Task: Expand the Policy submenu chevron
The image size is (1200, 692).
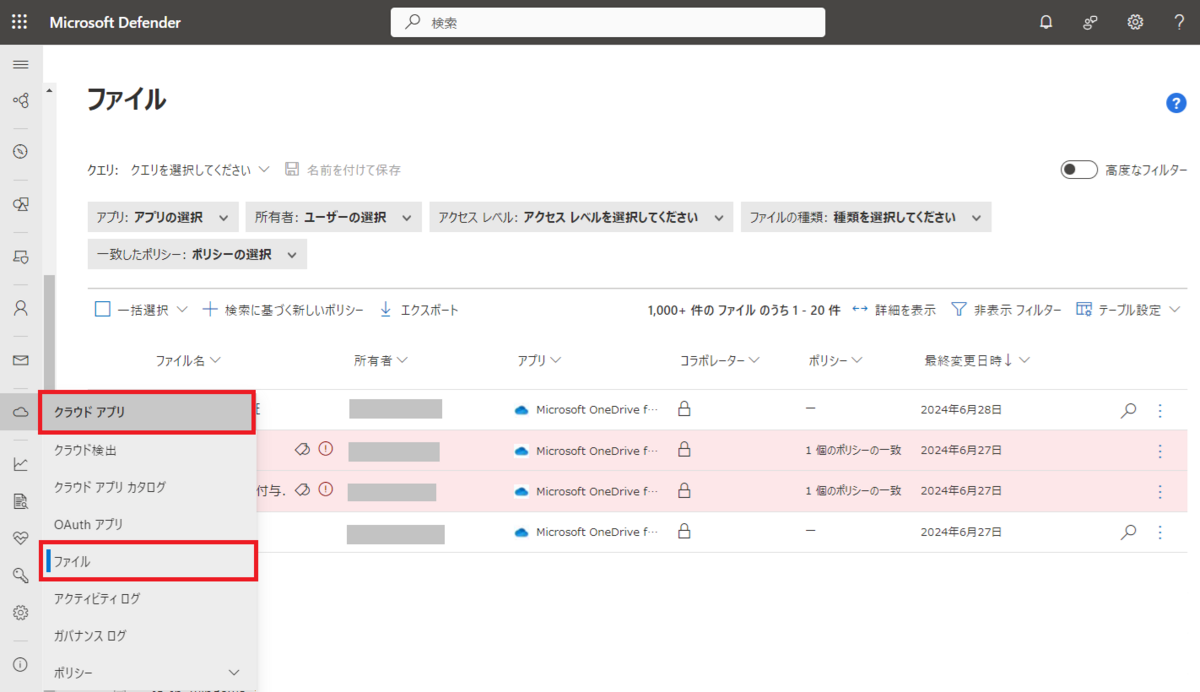Action: (x=234, y=672)
